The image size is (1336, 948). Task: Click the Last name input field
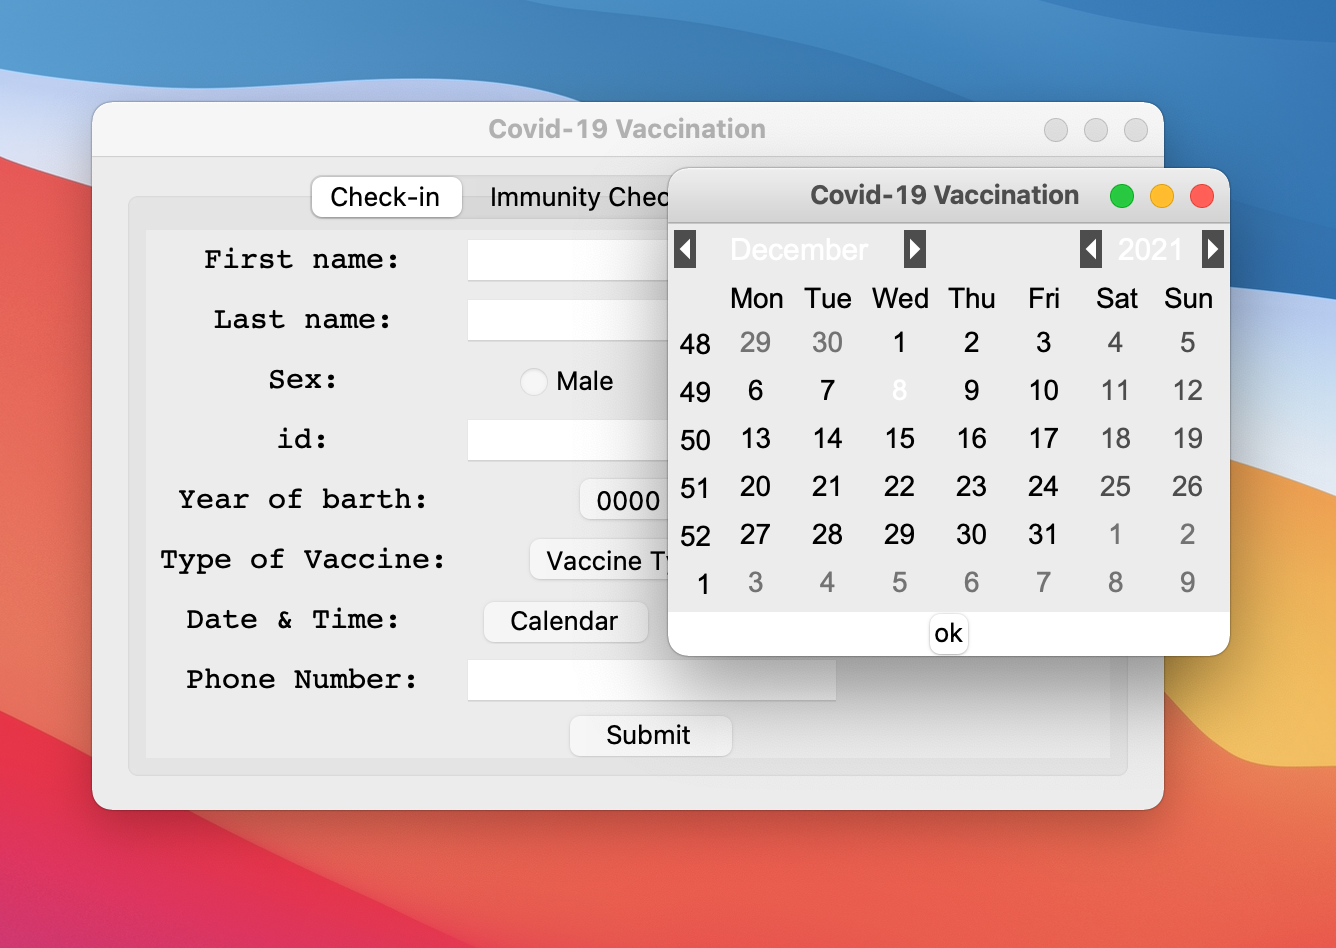pyautogui.click(x=567, y=320)
